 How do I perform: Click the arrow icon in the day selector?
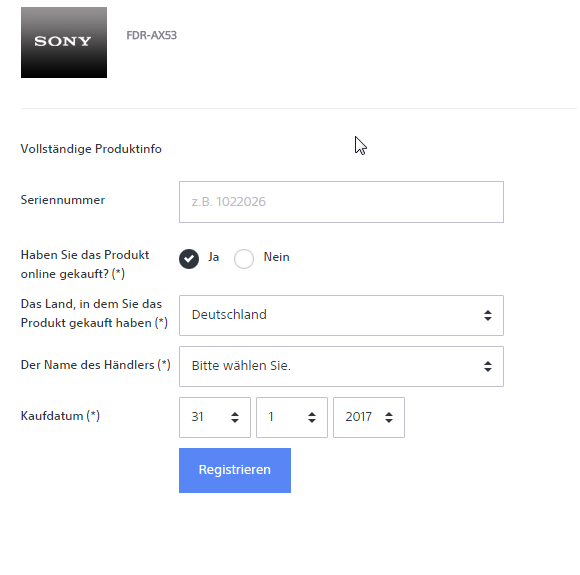[235, 417]
